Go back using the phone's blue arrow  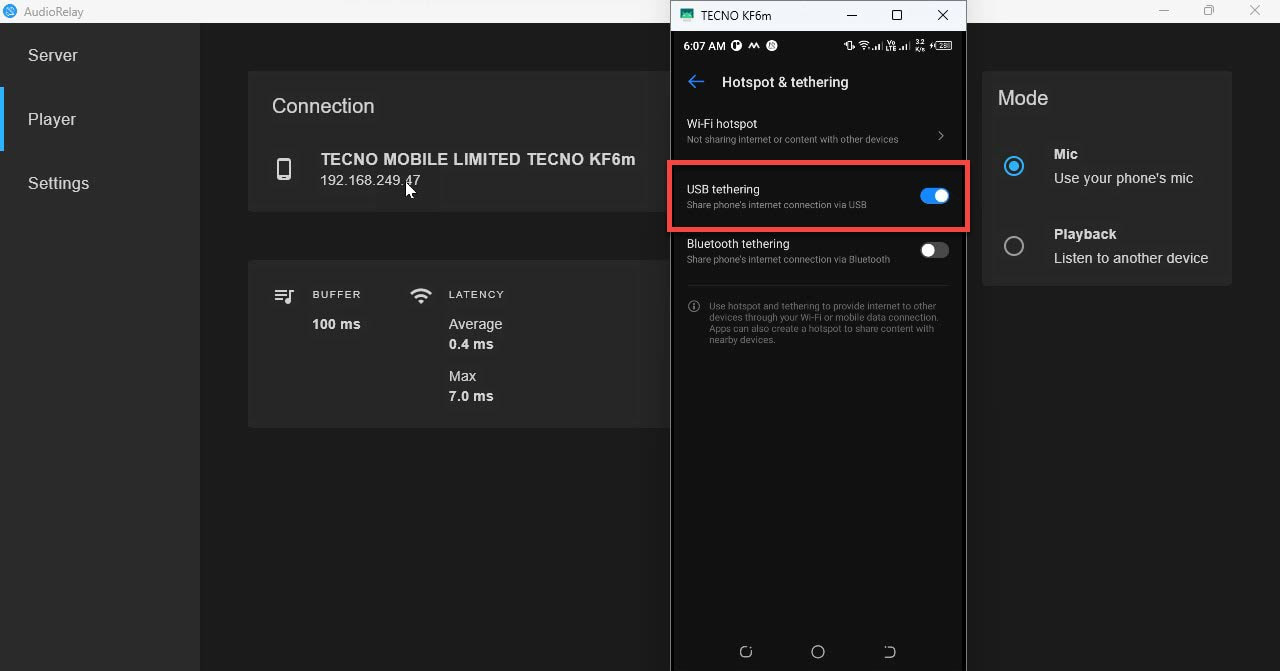coord(696,82)
